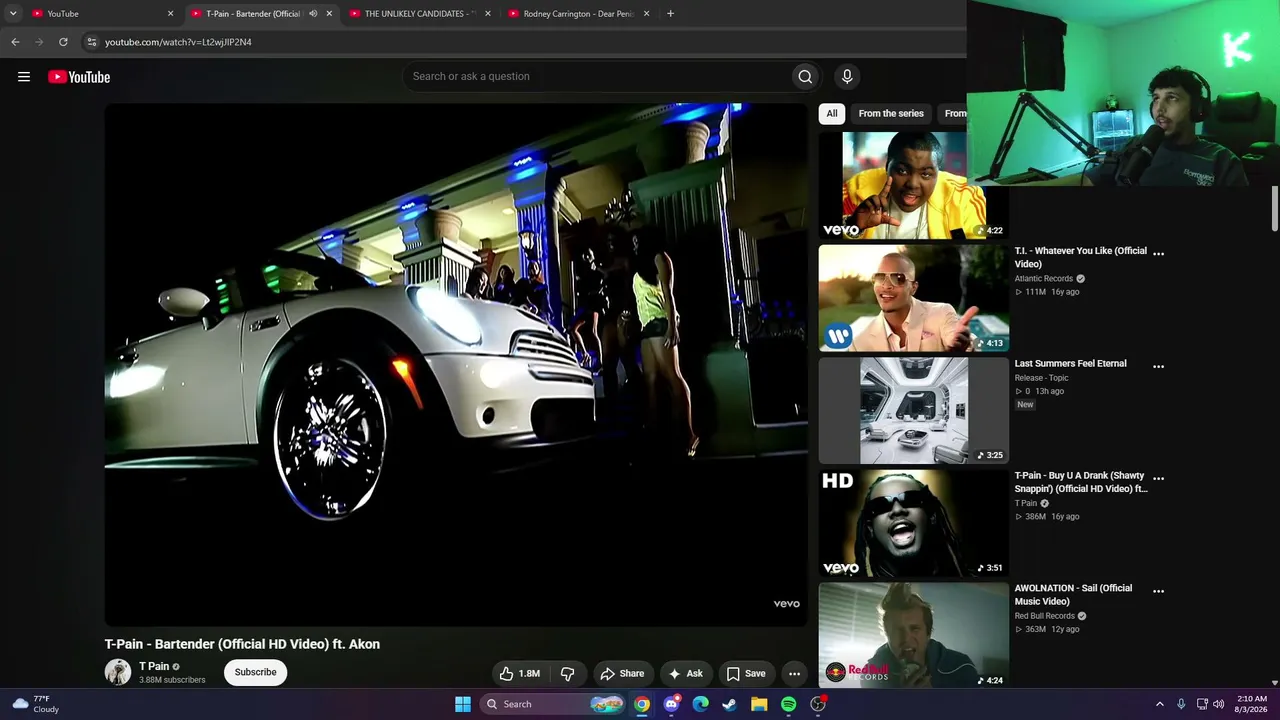Click the video player to pause
Screen dimensions: 1280x720
coord(456,365)
